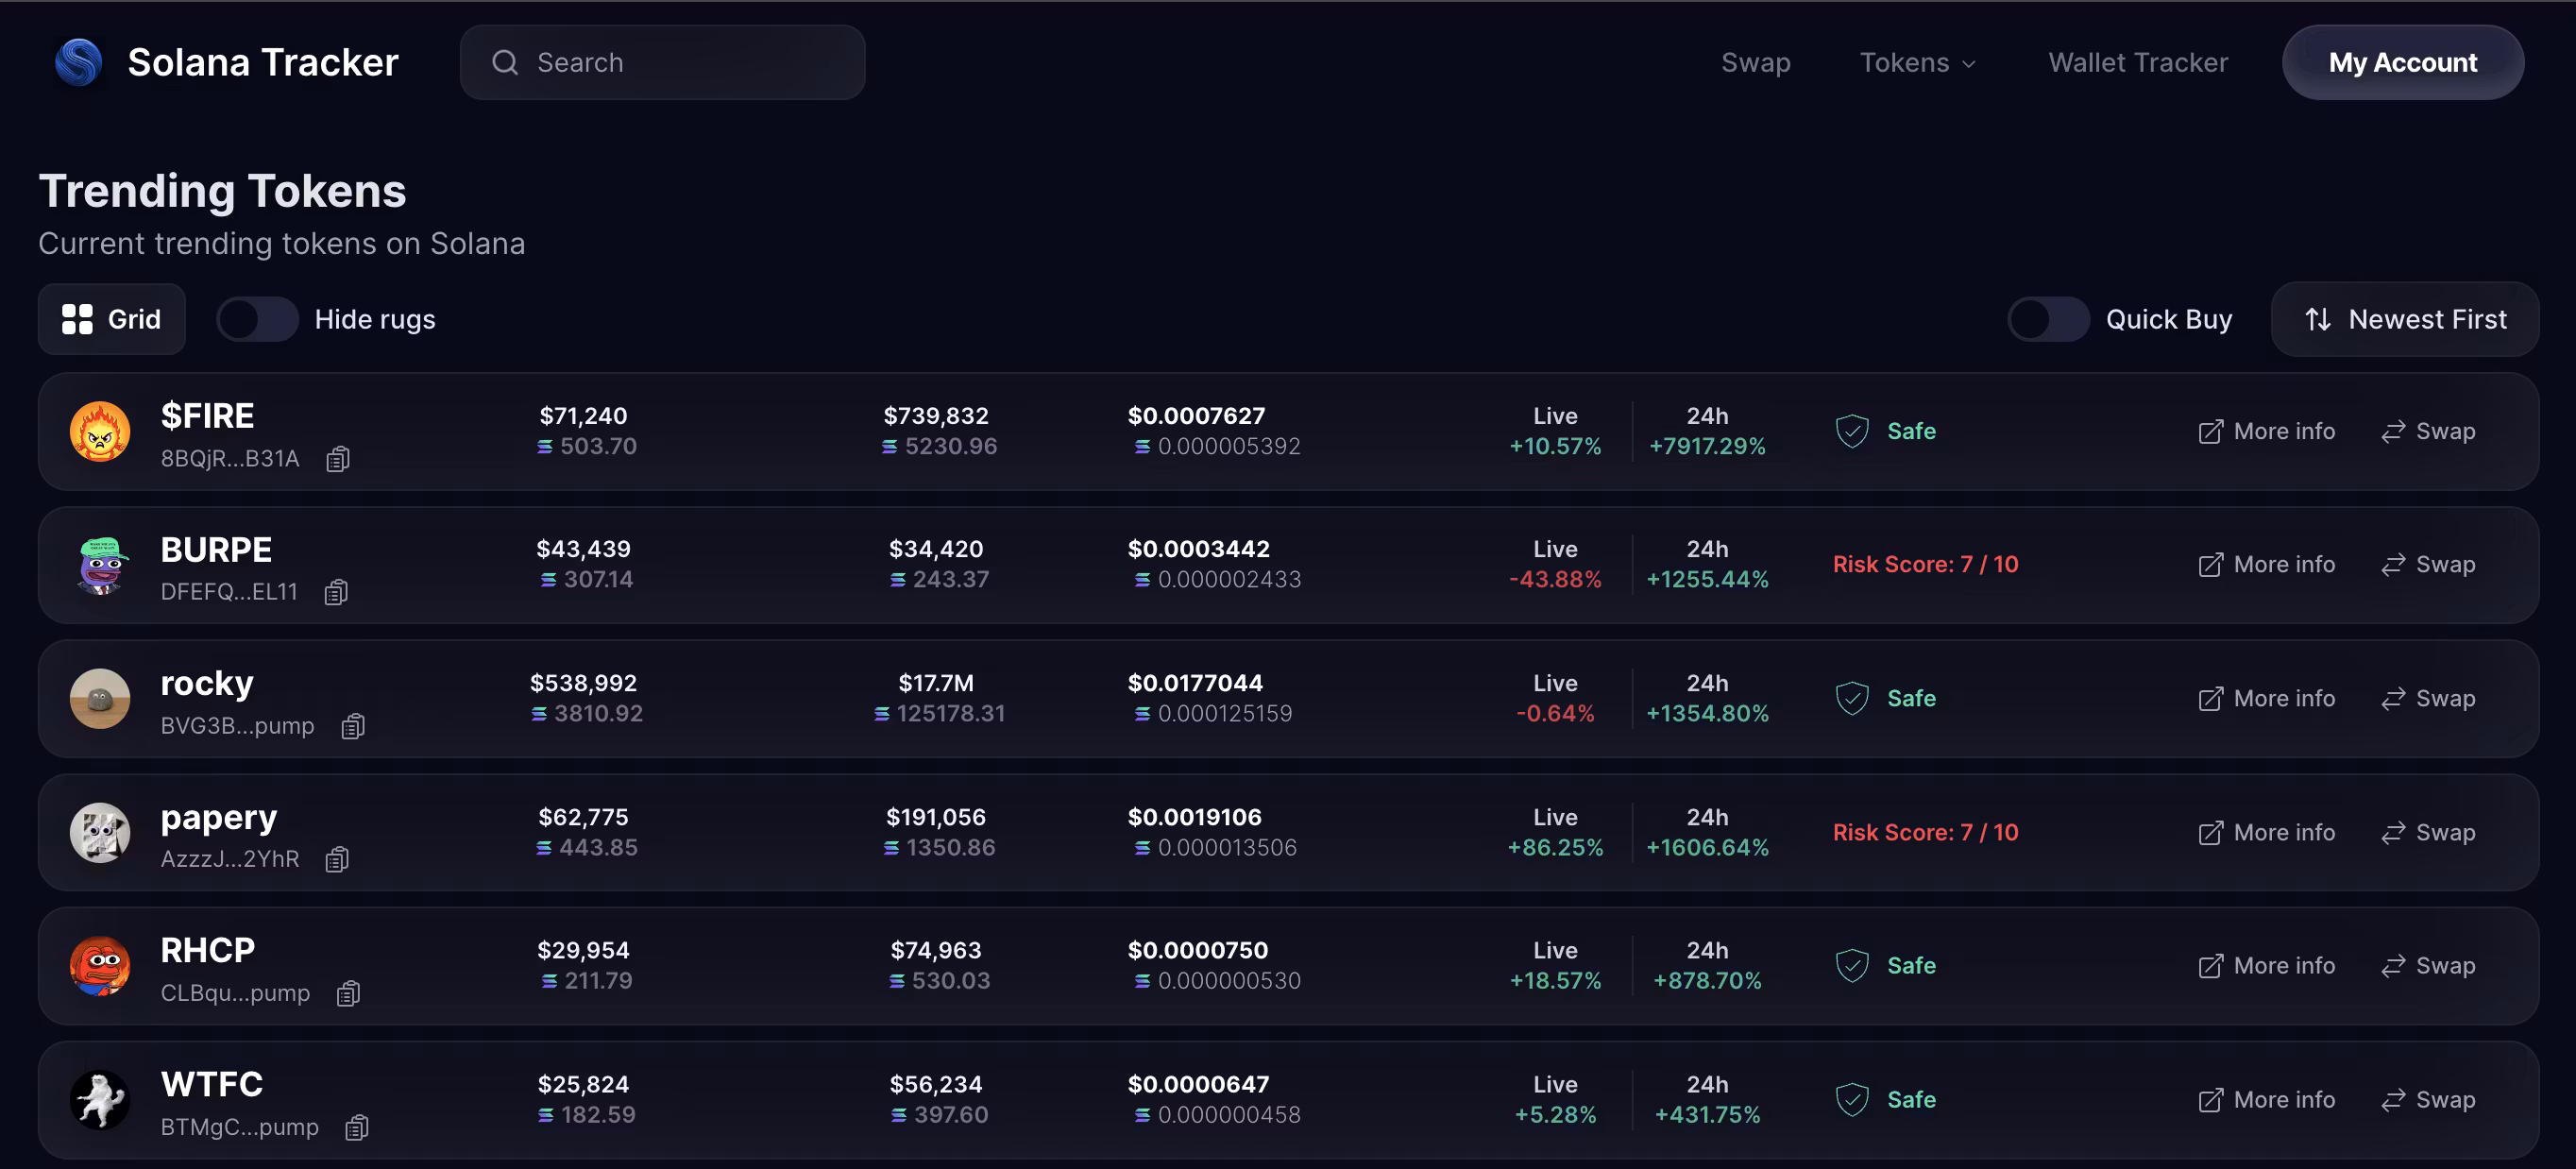Copy the WTFC token address
Screen dimensions: 2576x1169
(x=357, y=1127)
